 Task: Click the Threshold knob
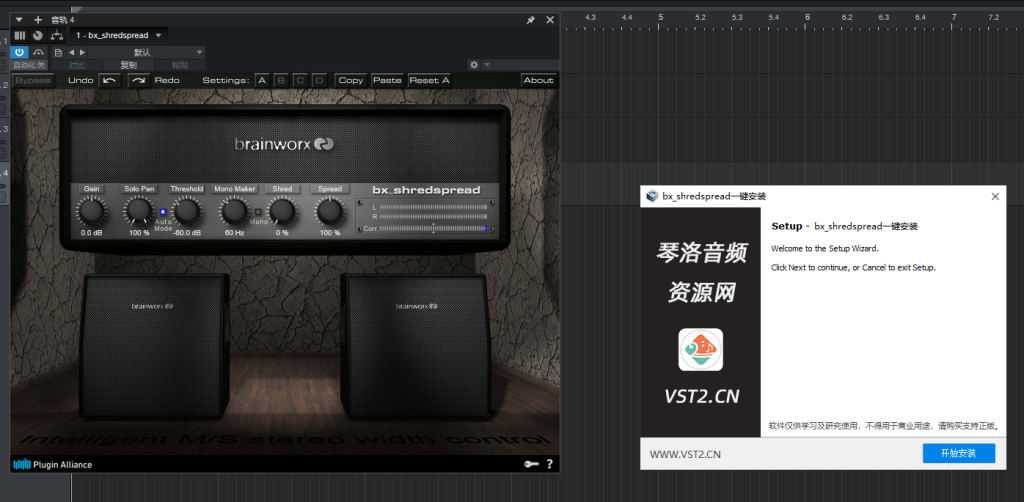(187, 211)
